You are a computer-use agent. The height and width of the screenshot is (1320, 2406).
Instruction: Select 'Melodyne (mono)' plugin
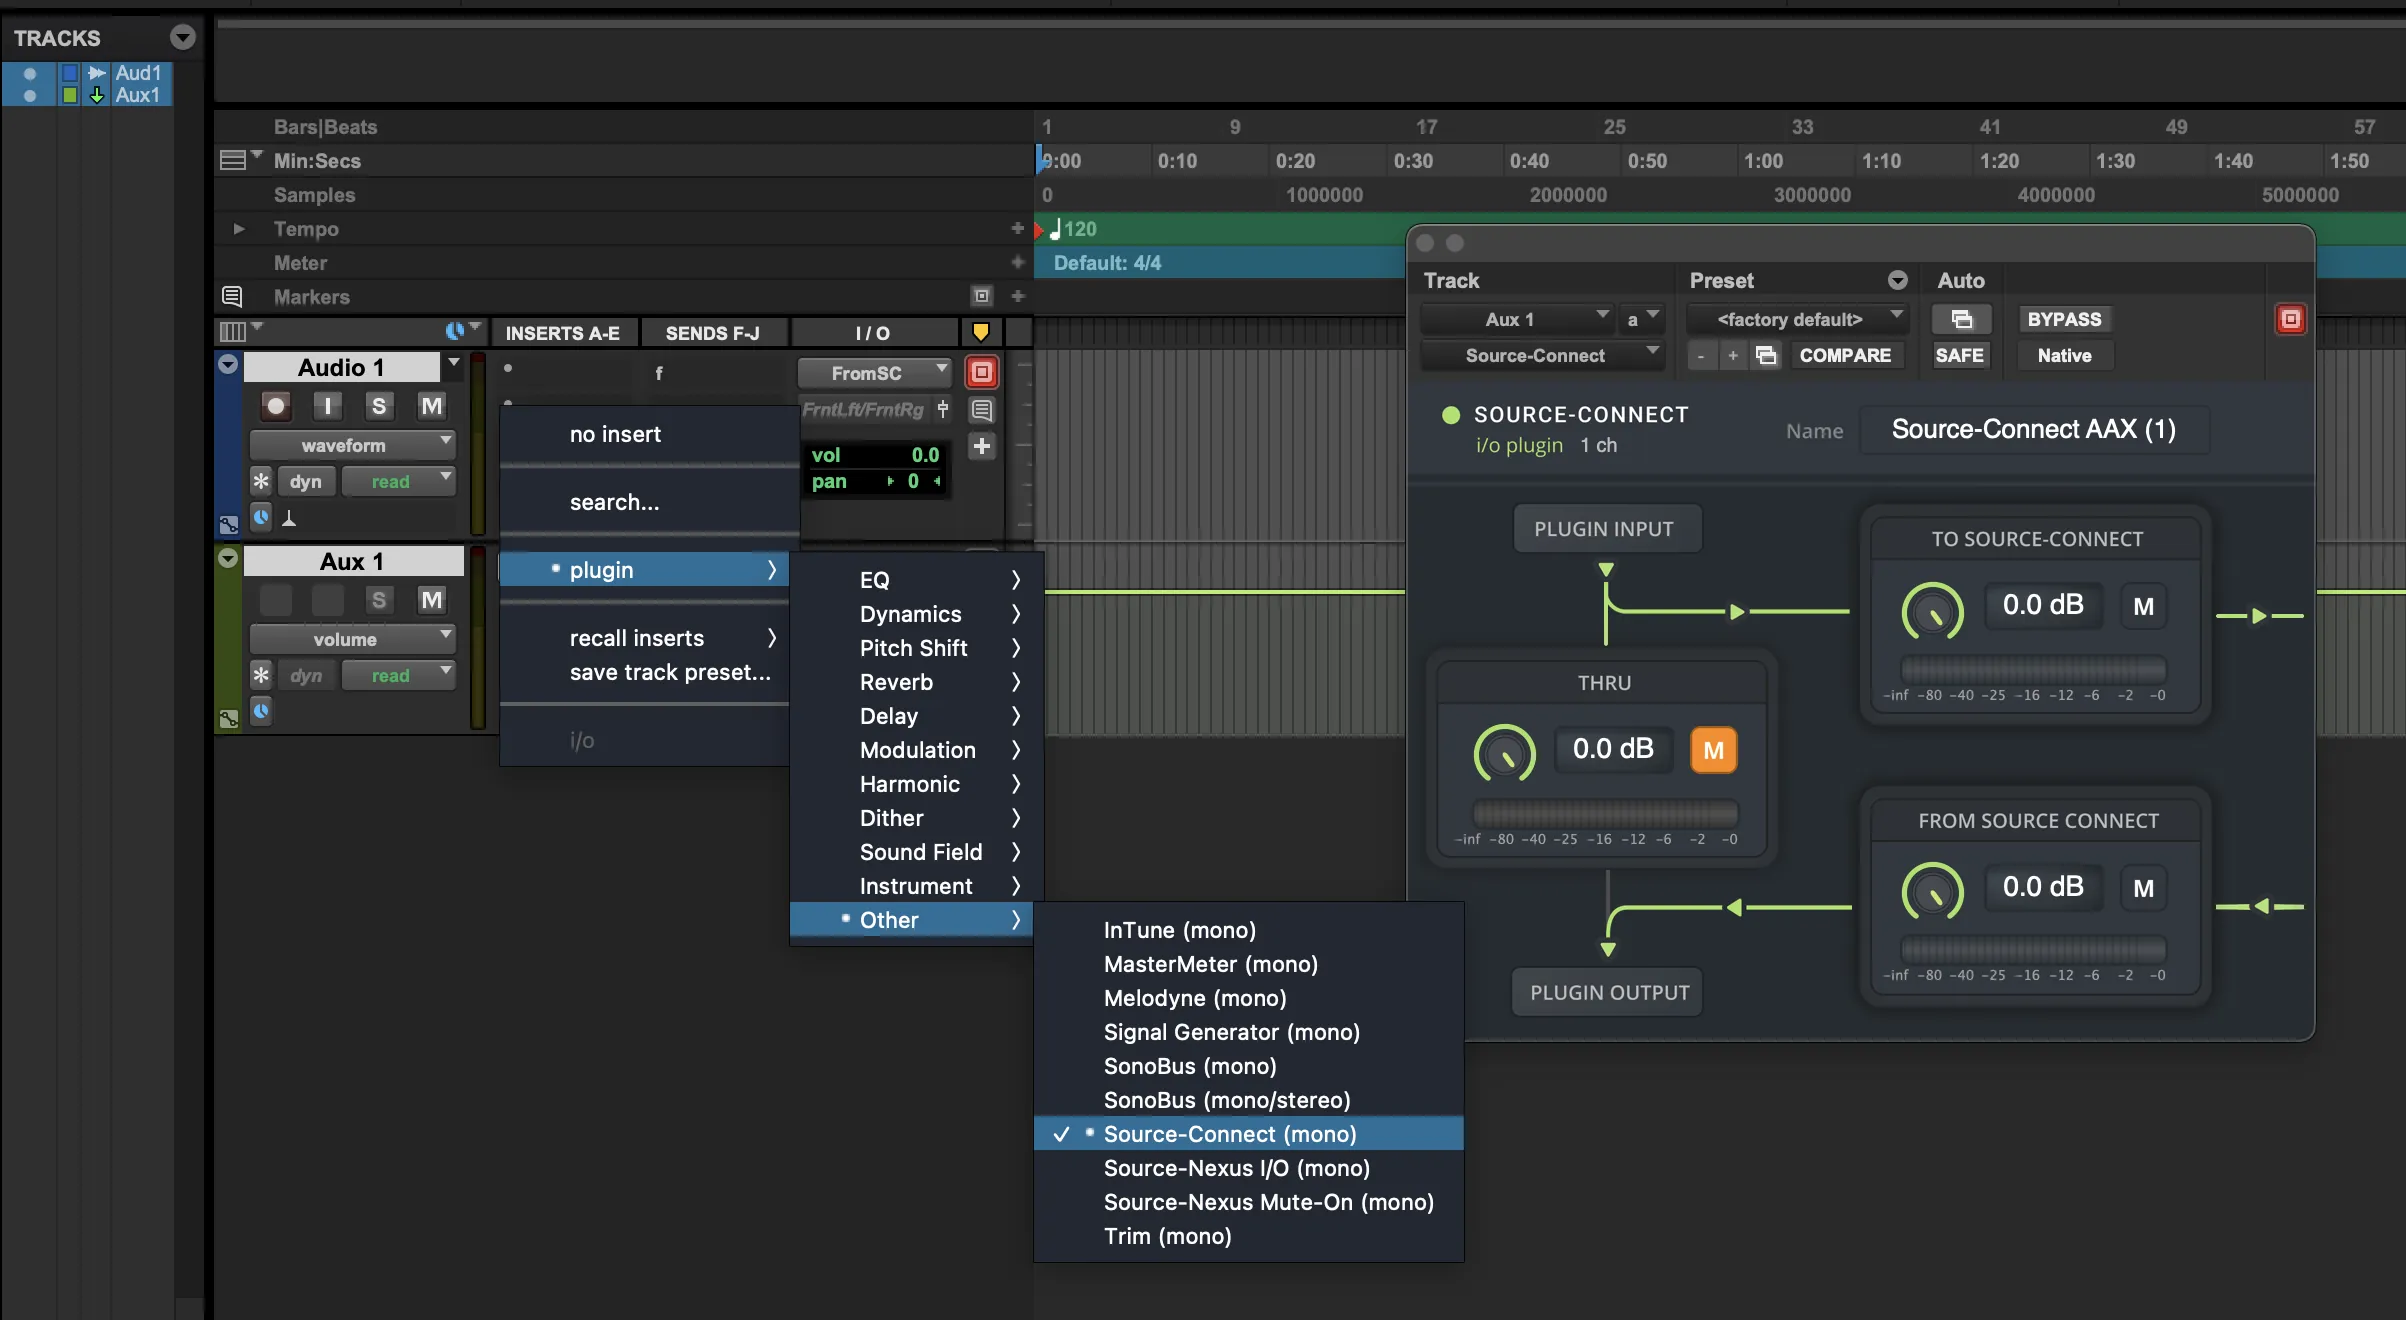point(1248,998)
